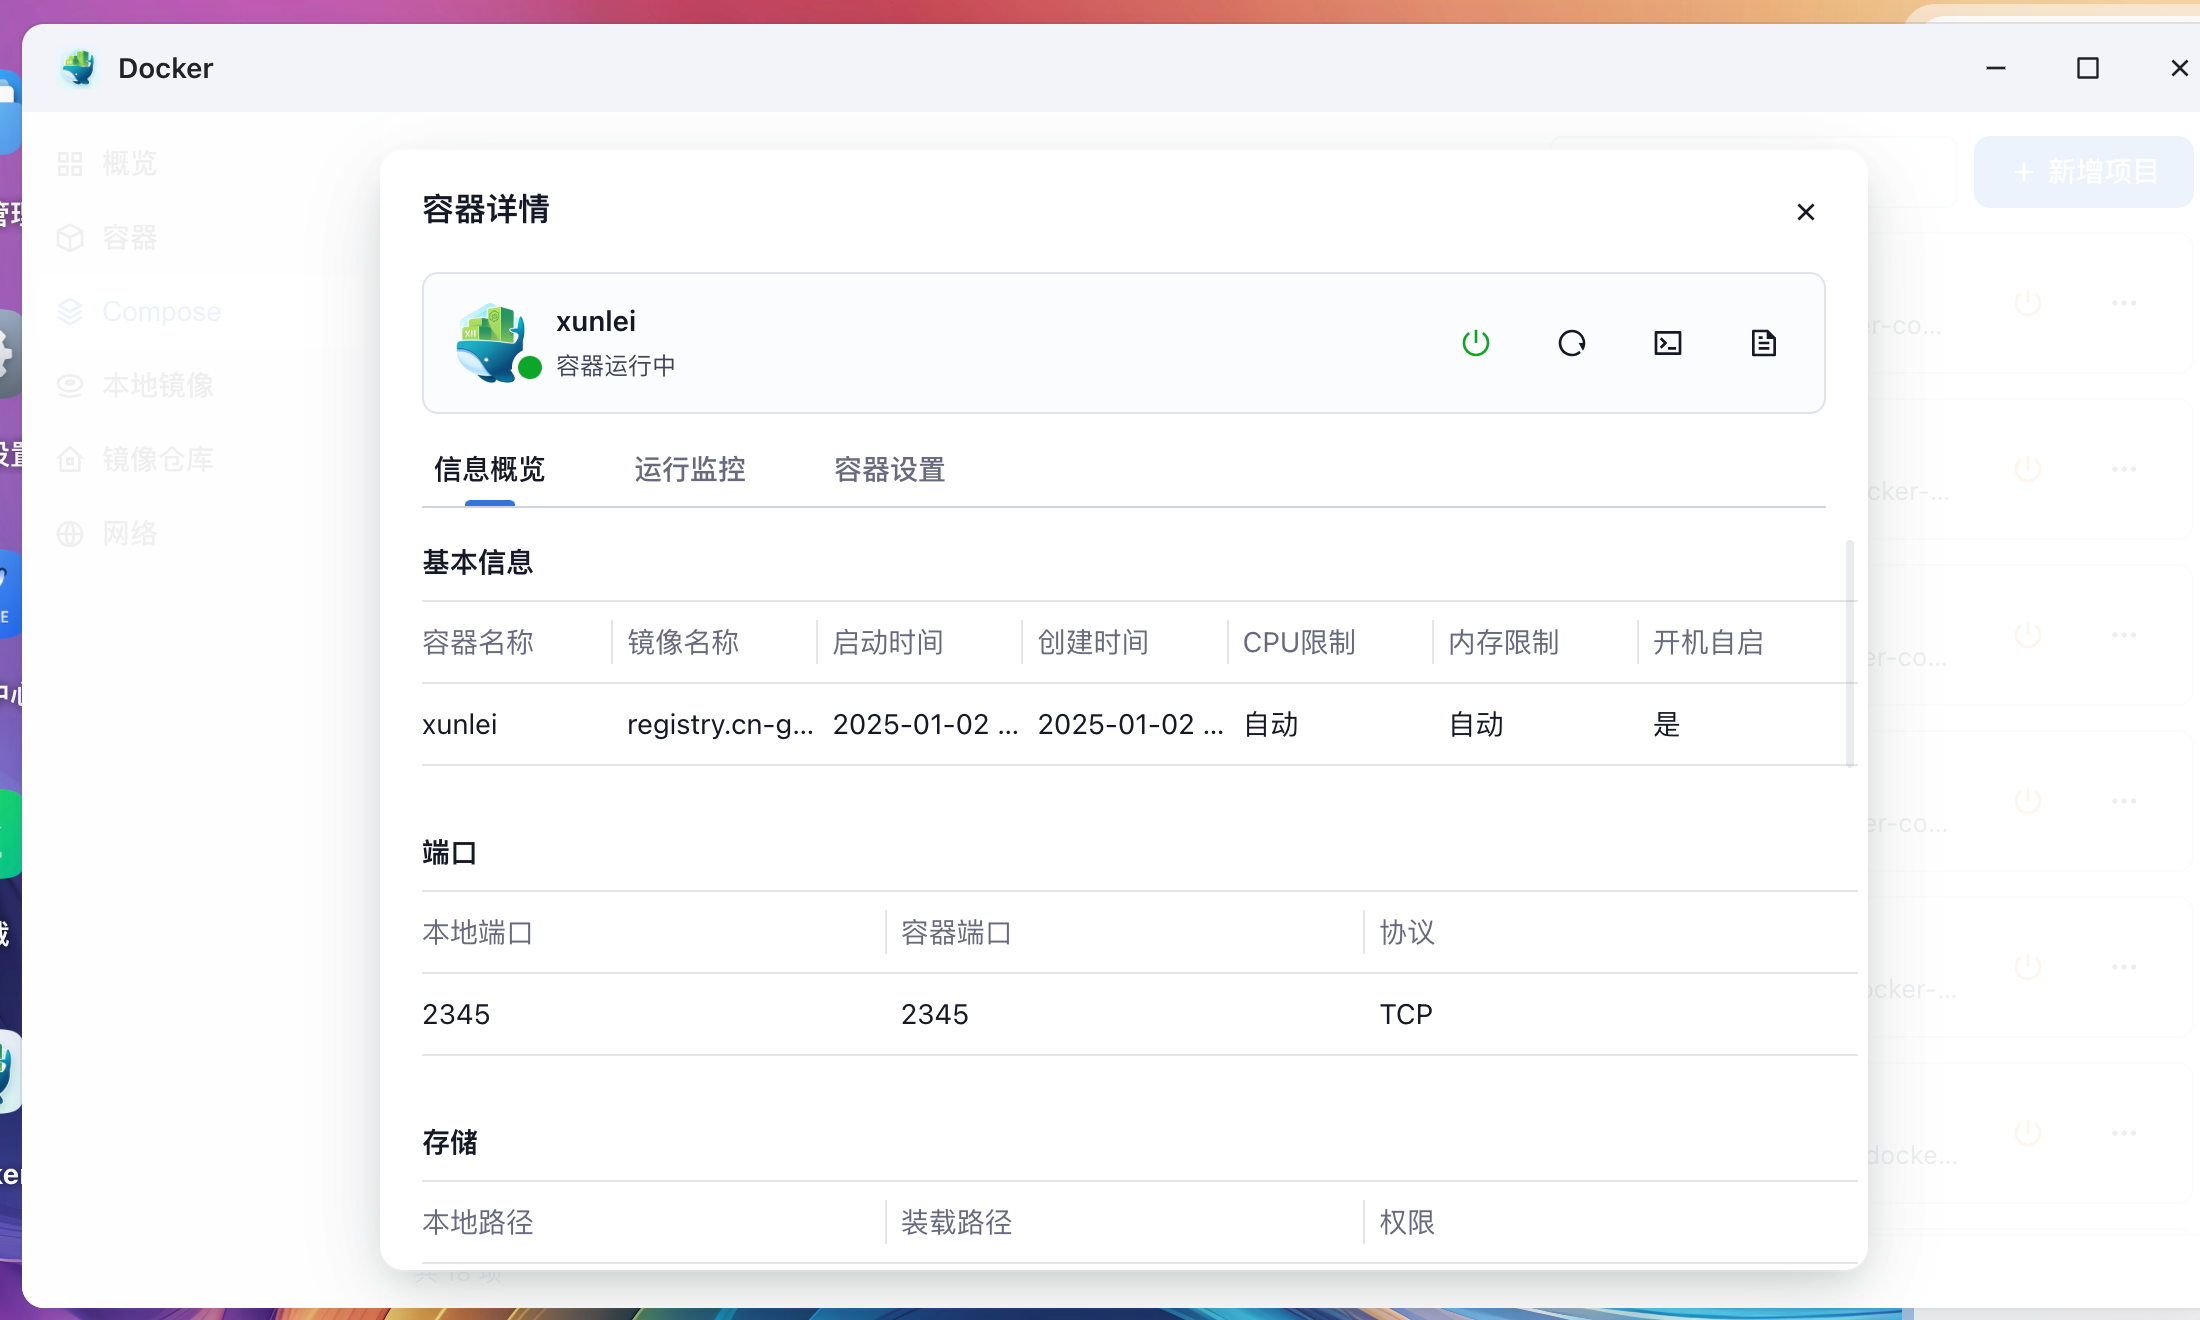The height and width of the screenshot is (1320, 2200).
Task: Click the 新增项目 button
Action: pos(2084,172)
